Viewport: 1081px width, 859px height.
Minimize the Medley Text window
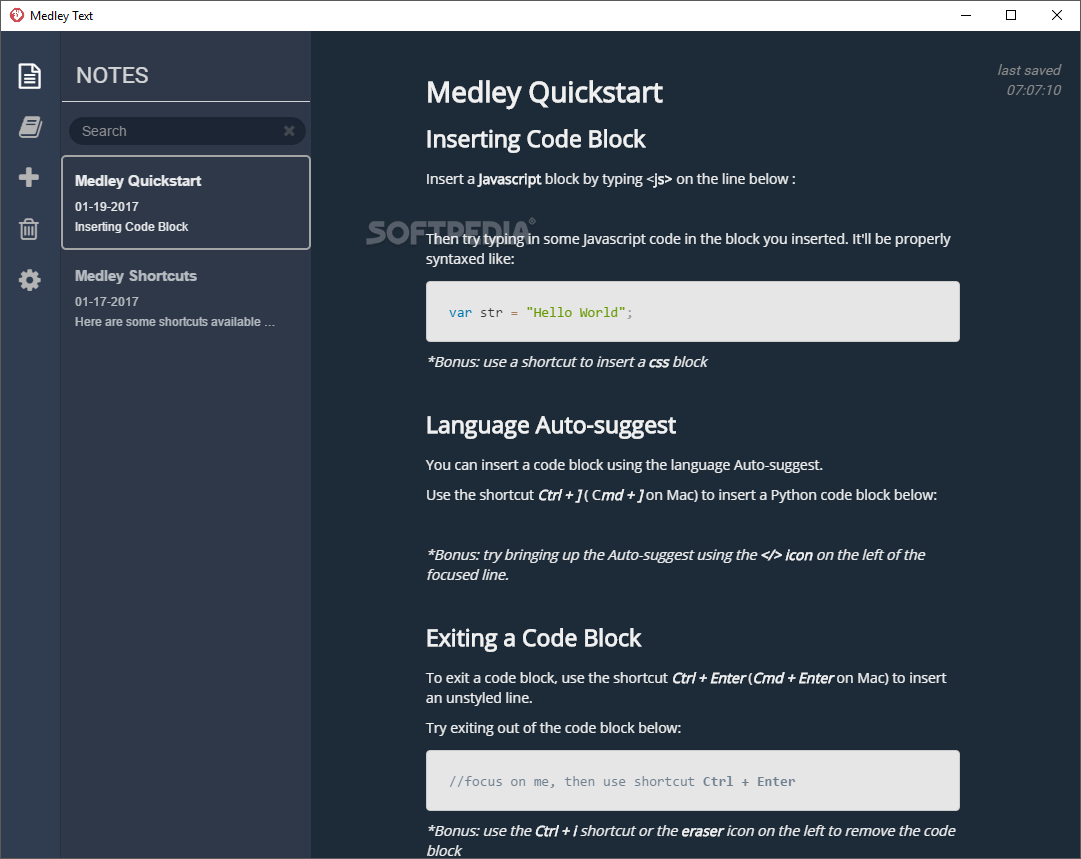tap(966, 15)
